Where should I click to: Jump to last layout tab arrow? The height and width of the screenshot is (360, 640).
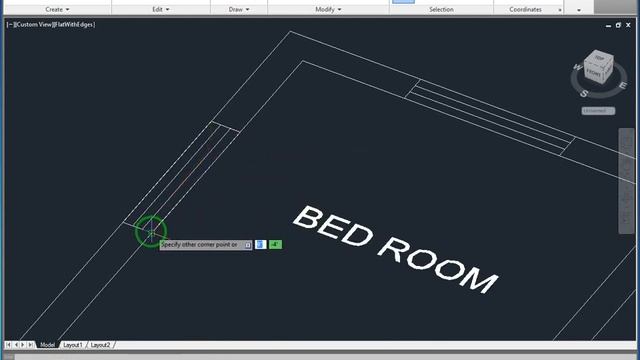tap(30, 345)
